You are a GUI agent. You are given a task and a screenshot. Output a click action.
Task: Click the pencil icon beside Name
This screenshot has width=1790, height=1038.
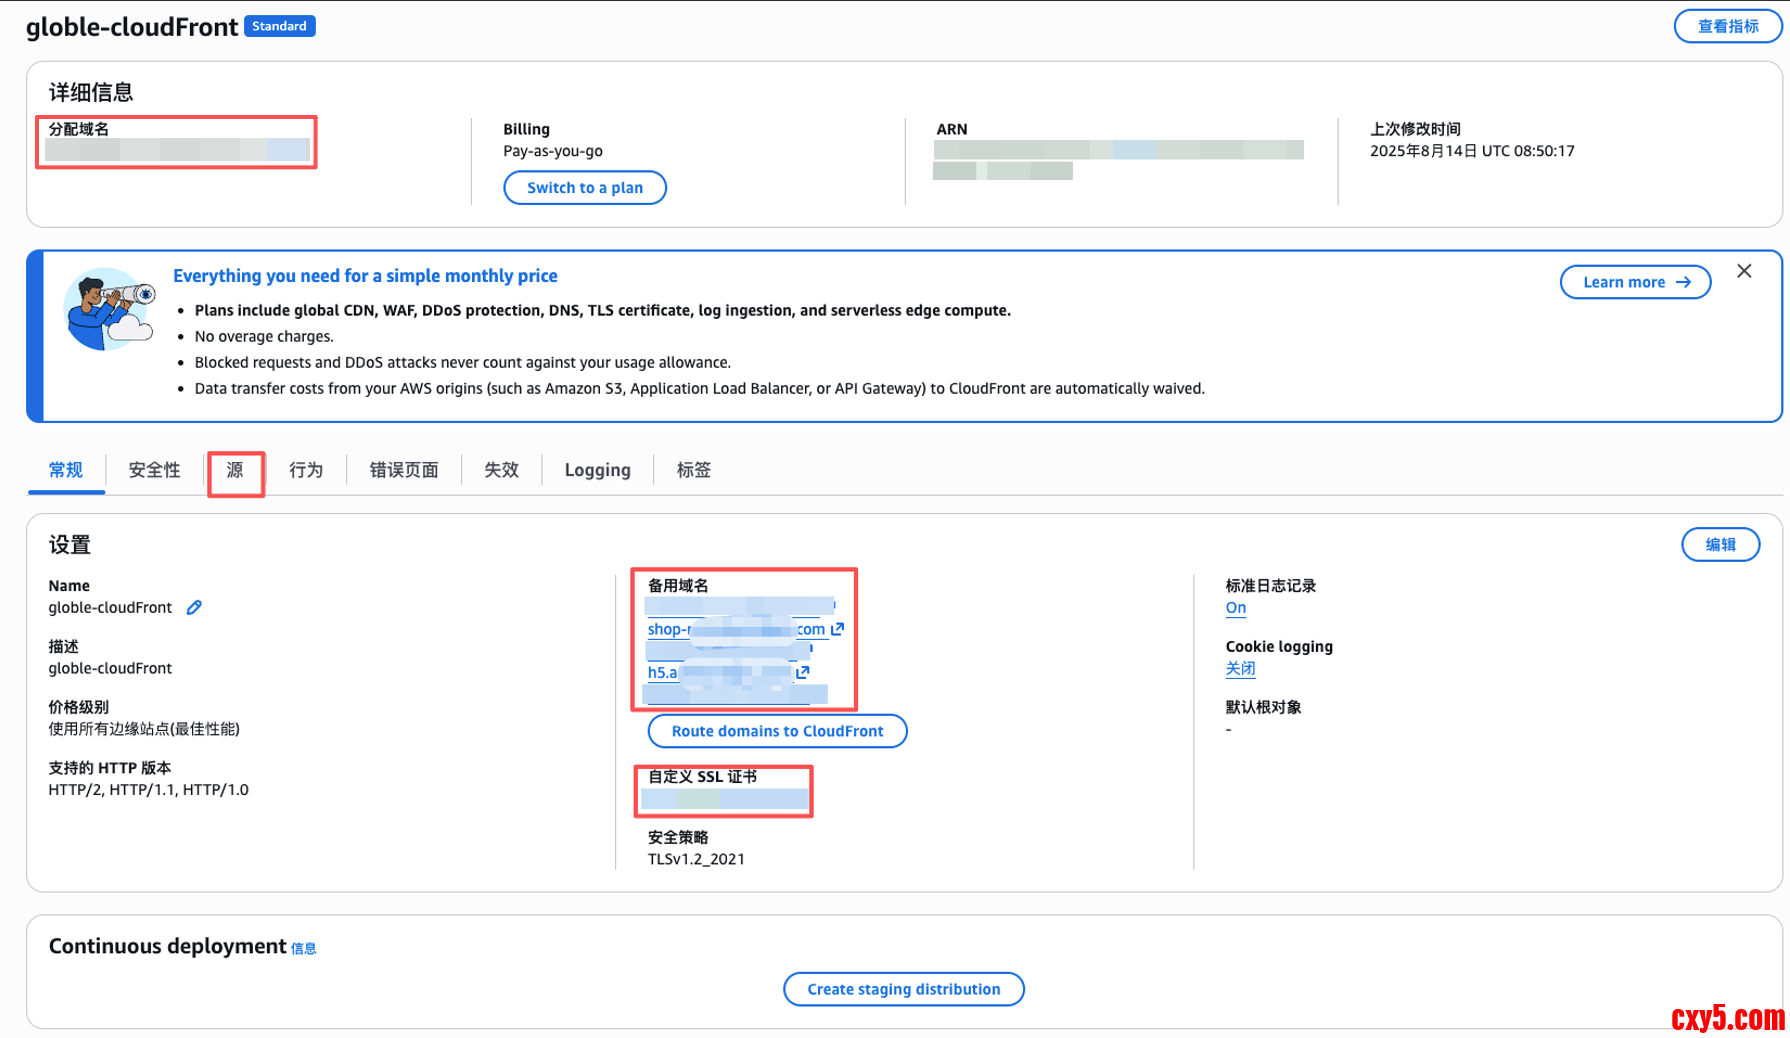point(194,607)
